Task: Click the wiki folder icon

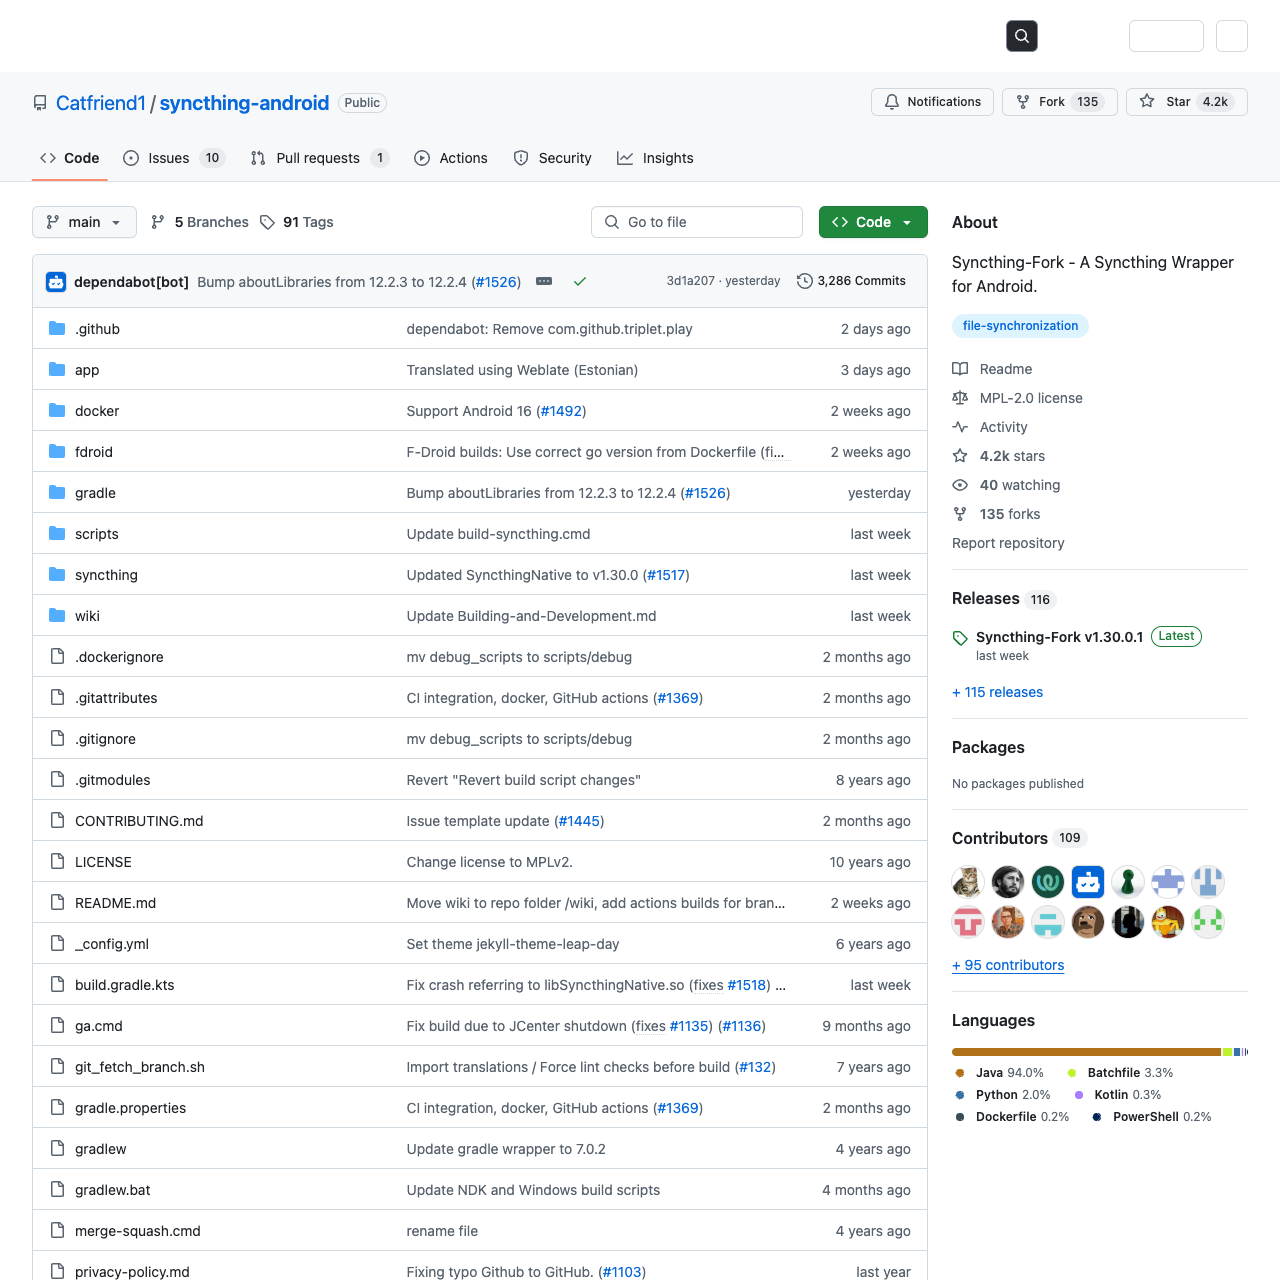Action: [57, 615]
